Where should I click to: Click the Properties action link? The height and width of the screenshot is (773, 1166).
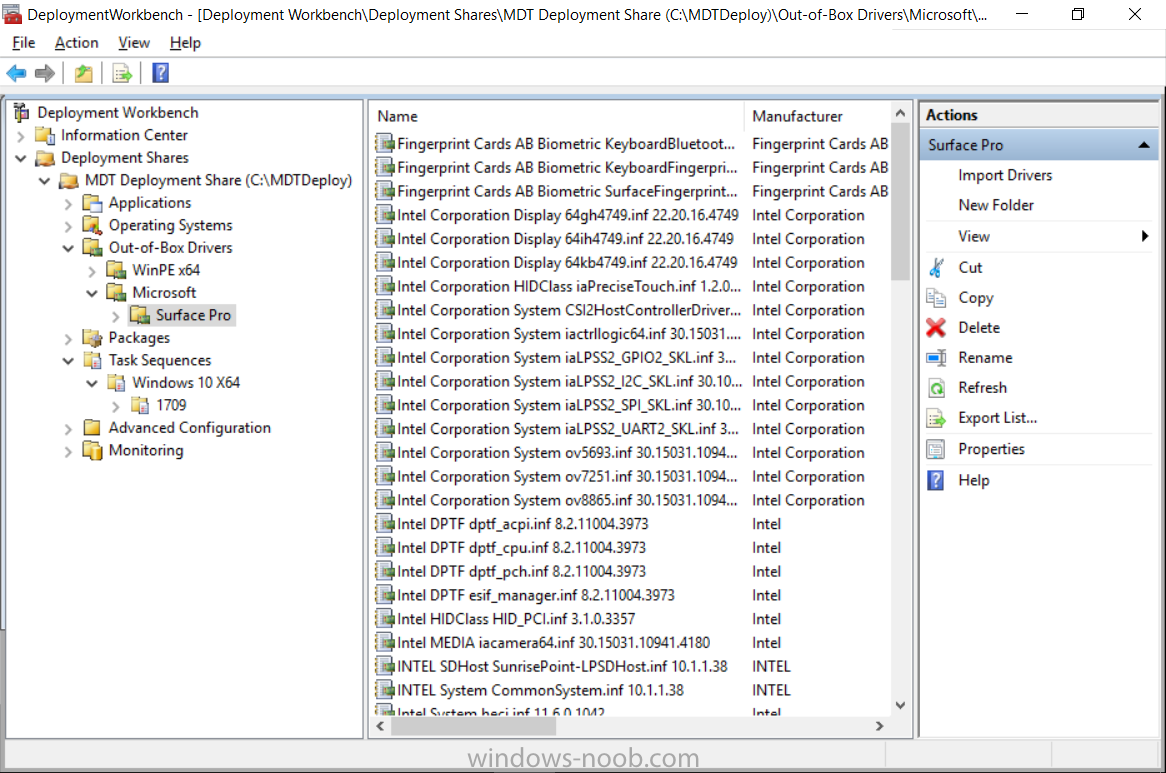[x=991, y=449]
